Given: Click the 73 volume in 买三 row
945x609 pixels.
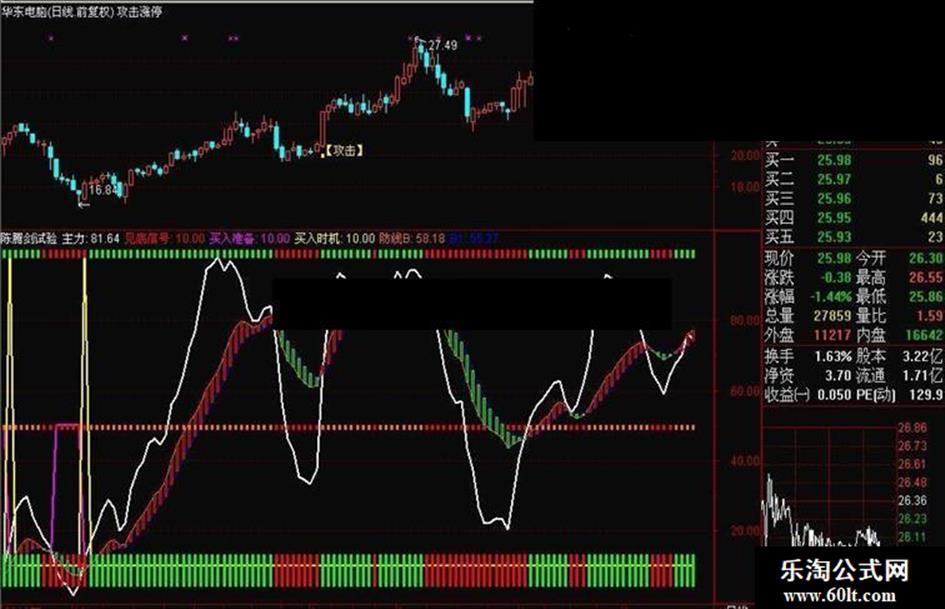Looking at the screenshot, I should (935, 198).
